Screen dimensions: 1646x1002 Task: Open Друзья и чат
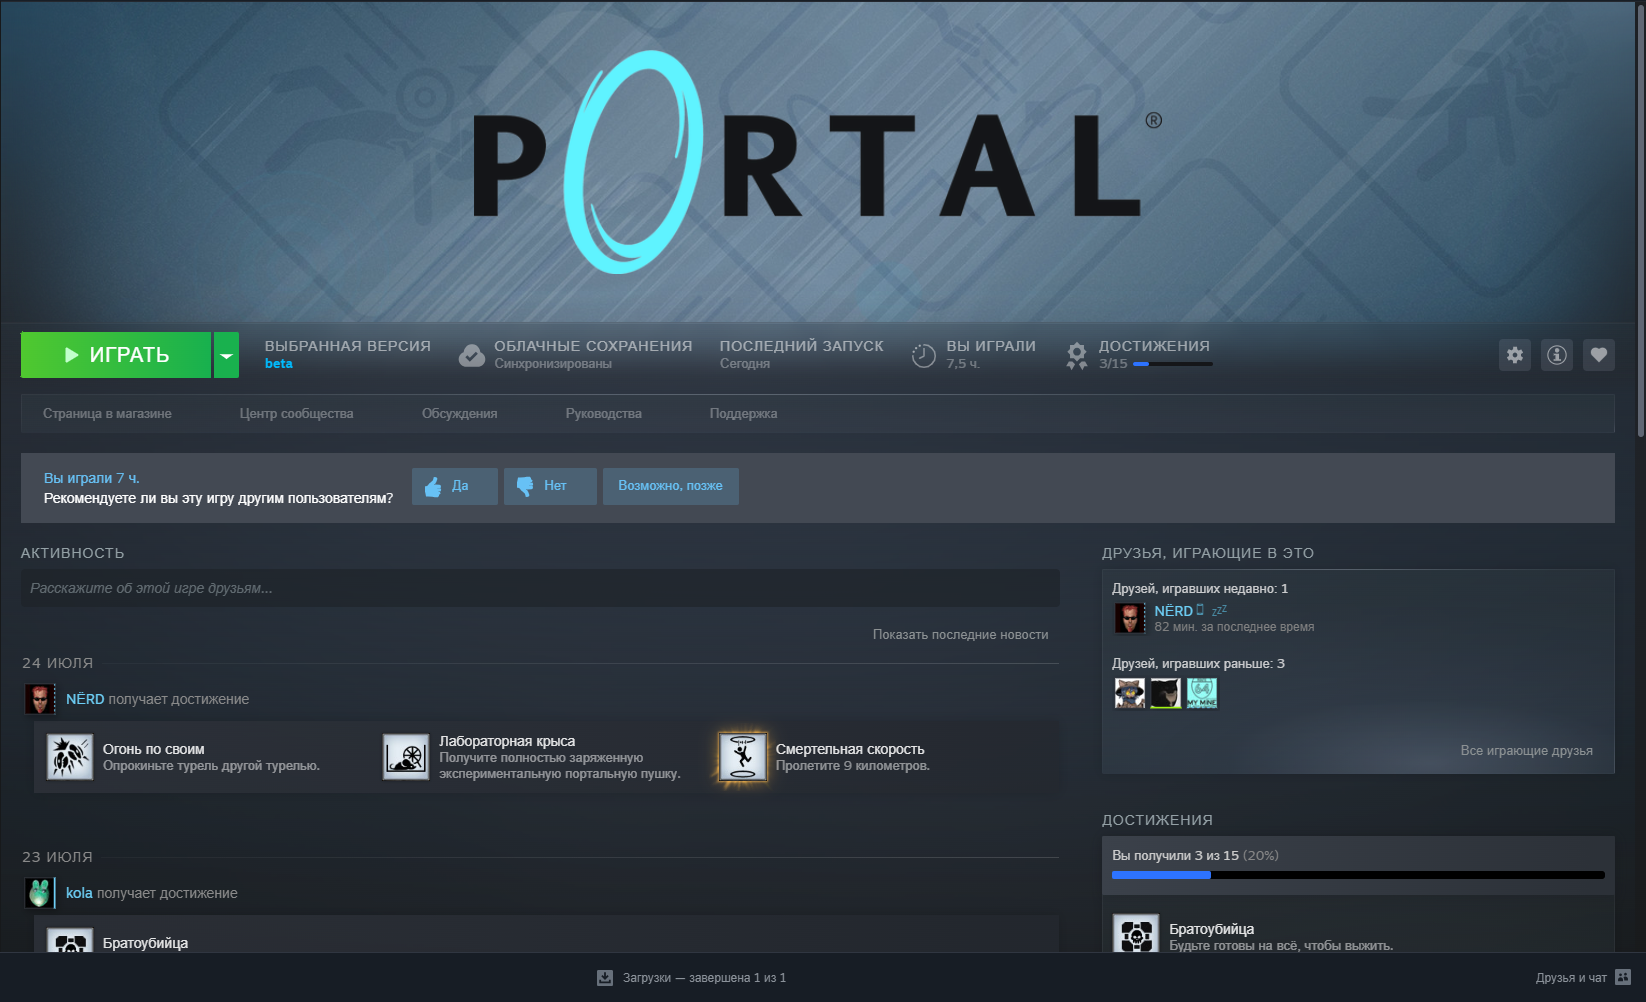click(1571, 978)
